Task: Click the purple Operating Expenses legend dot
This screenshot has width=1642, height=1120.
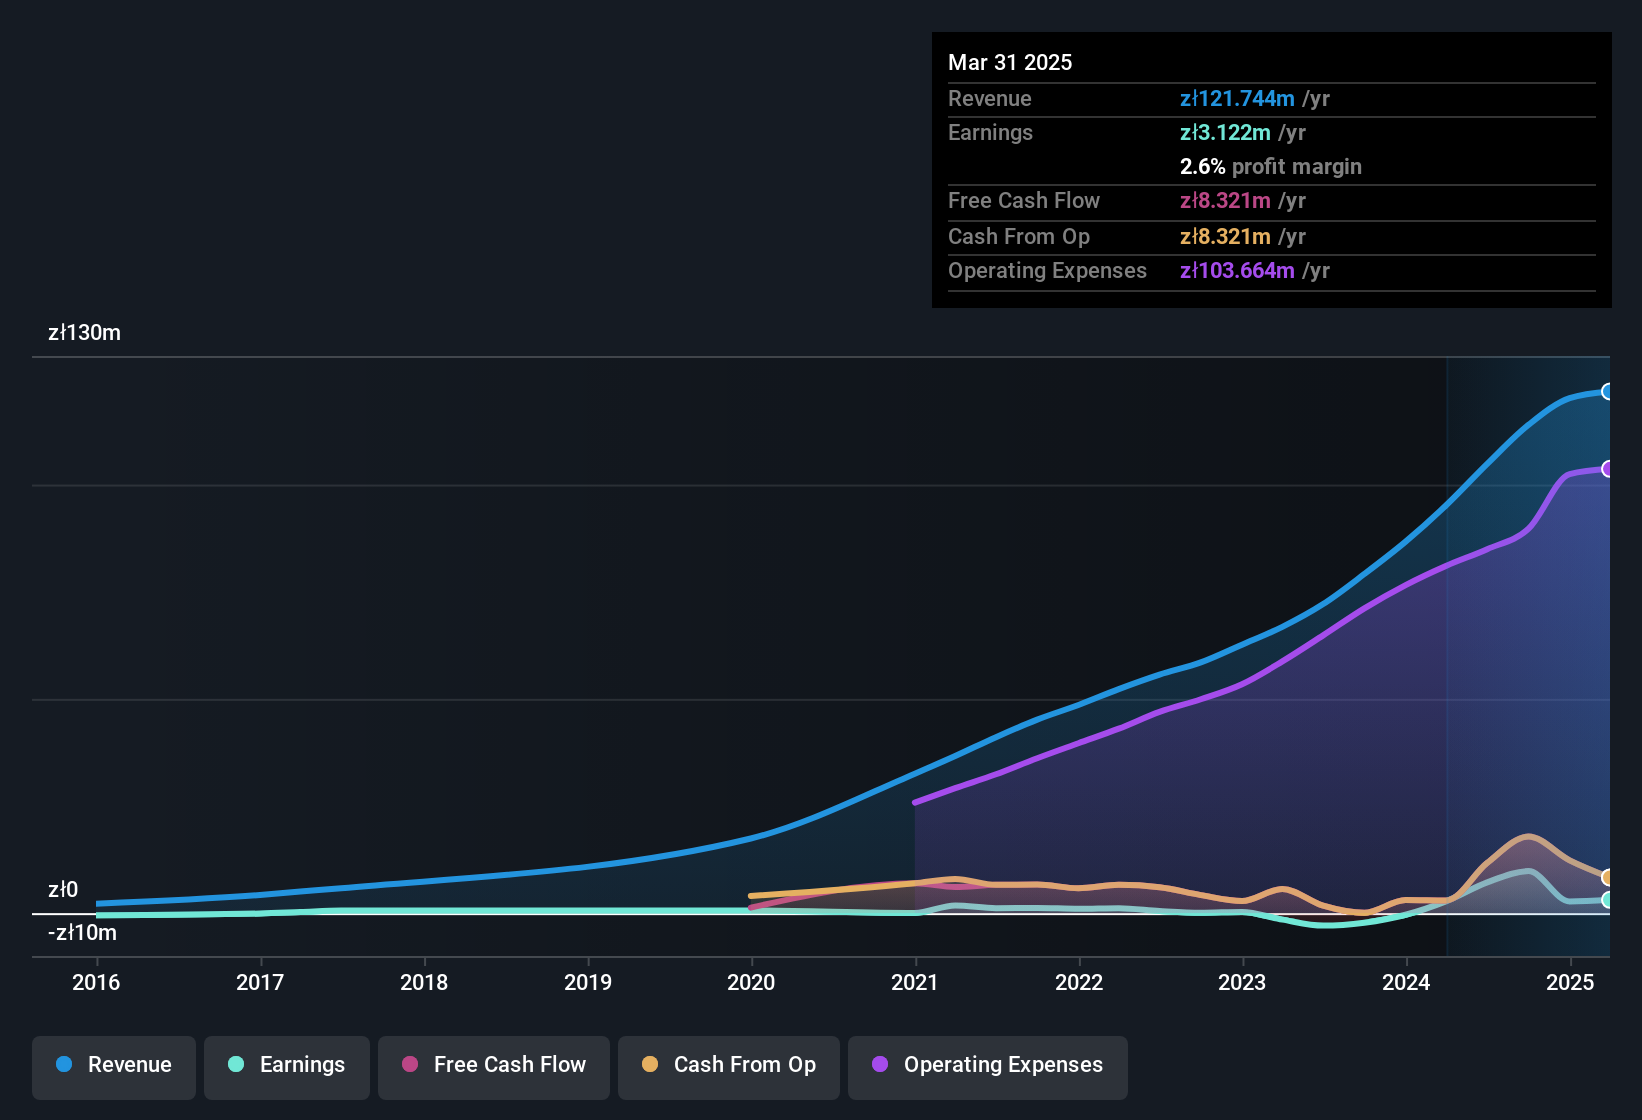Action: pos(878,1065)
